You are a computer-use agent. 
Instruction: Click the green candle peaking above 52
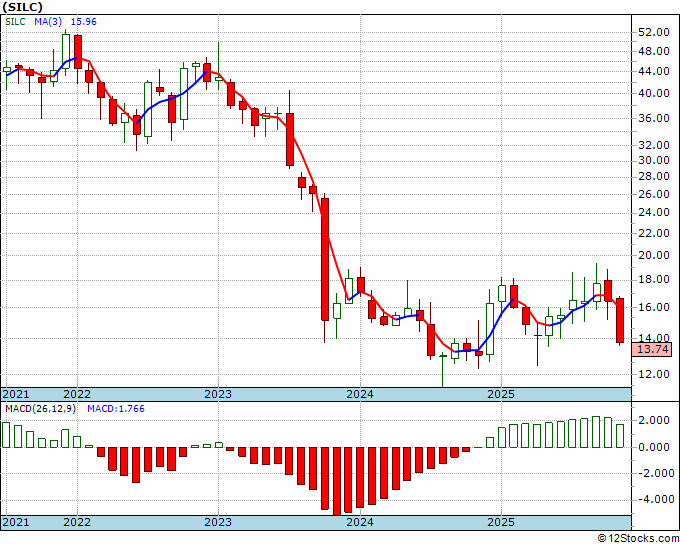click(65, 51)
